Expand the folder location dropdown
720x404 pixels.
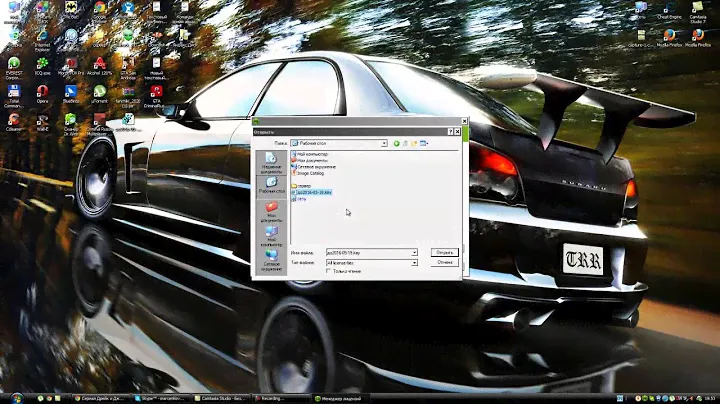click(383, 144)
